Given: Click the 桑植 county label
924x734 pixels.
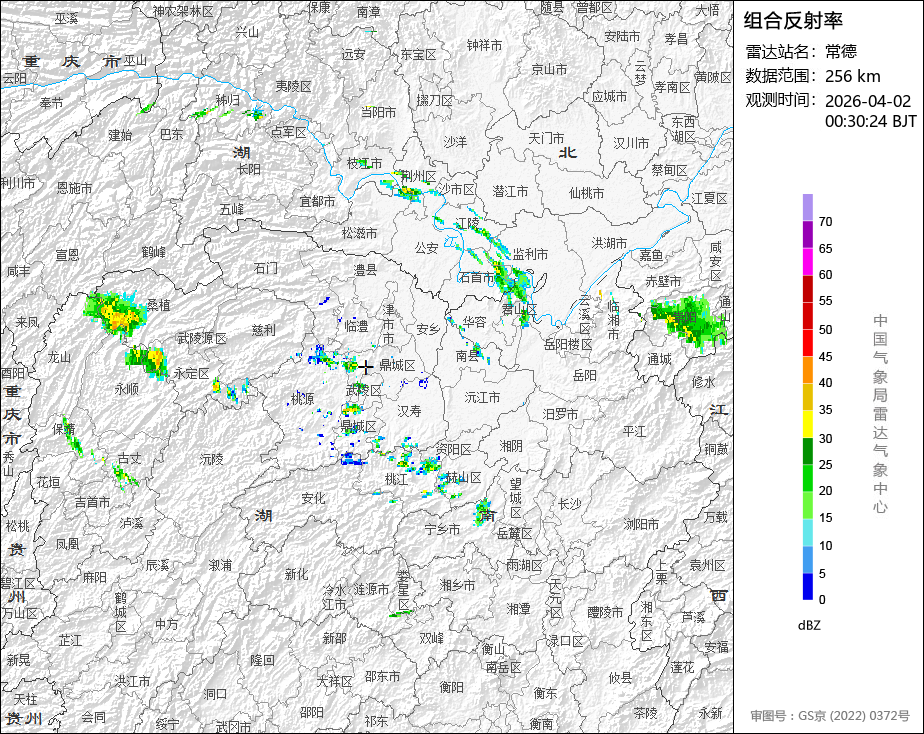Looking at the screenshot, I should pos(159,305).
